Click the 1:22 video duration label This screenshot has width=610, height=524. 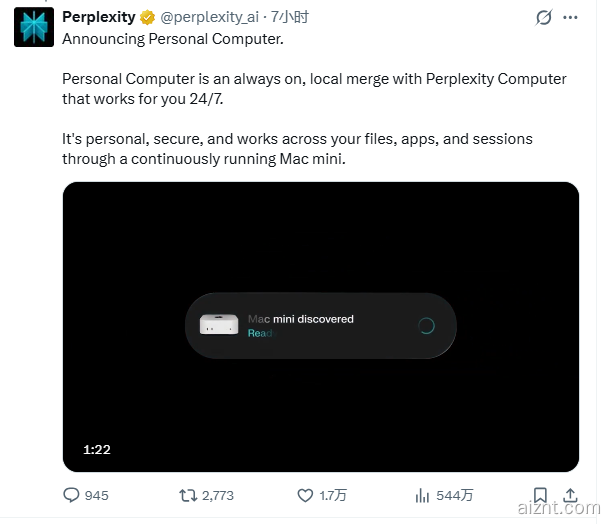click(96, 450)
